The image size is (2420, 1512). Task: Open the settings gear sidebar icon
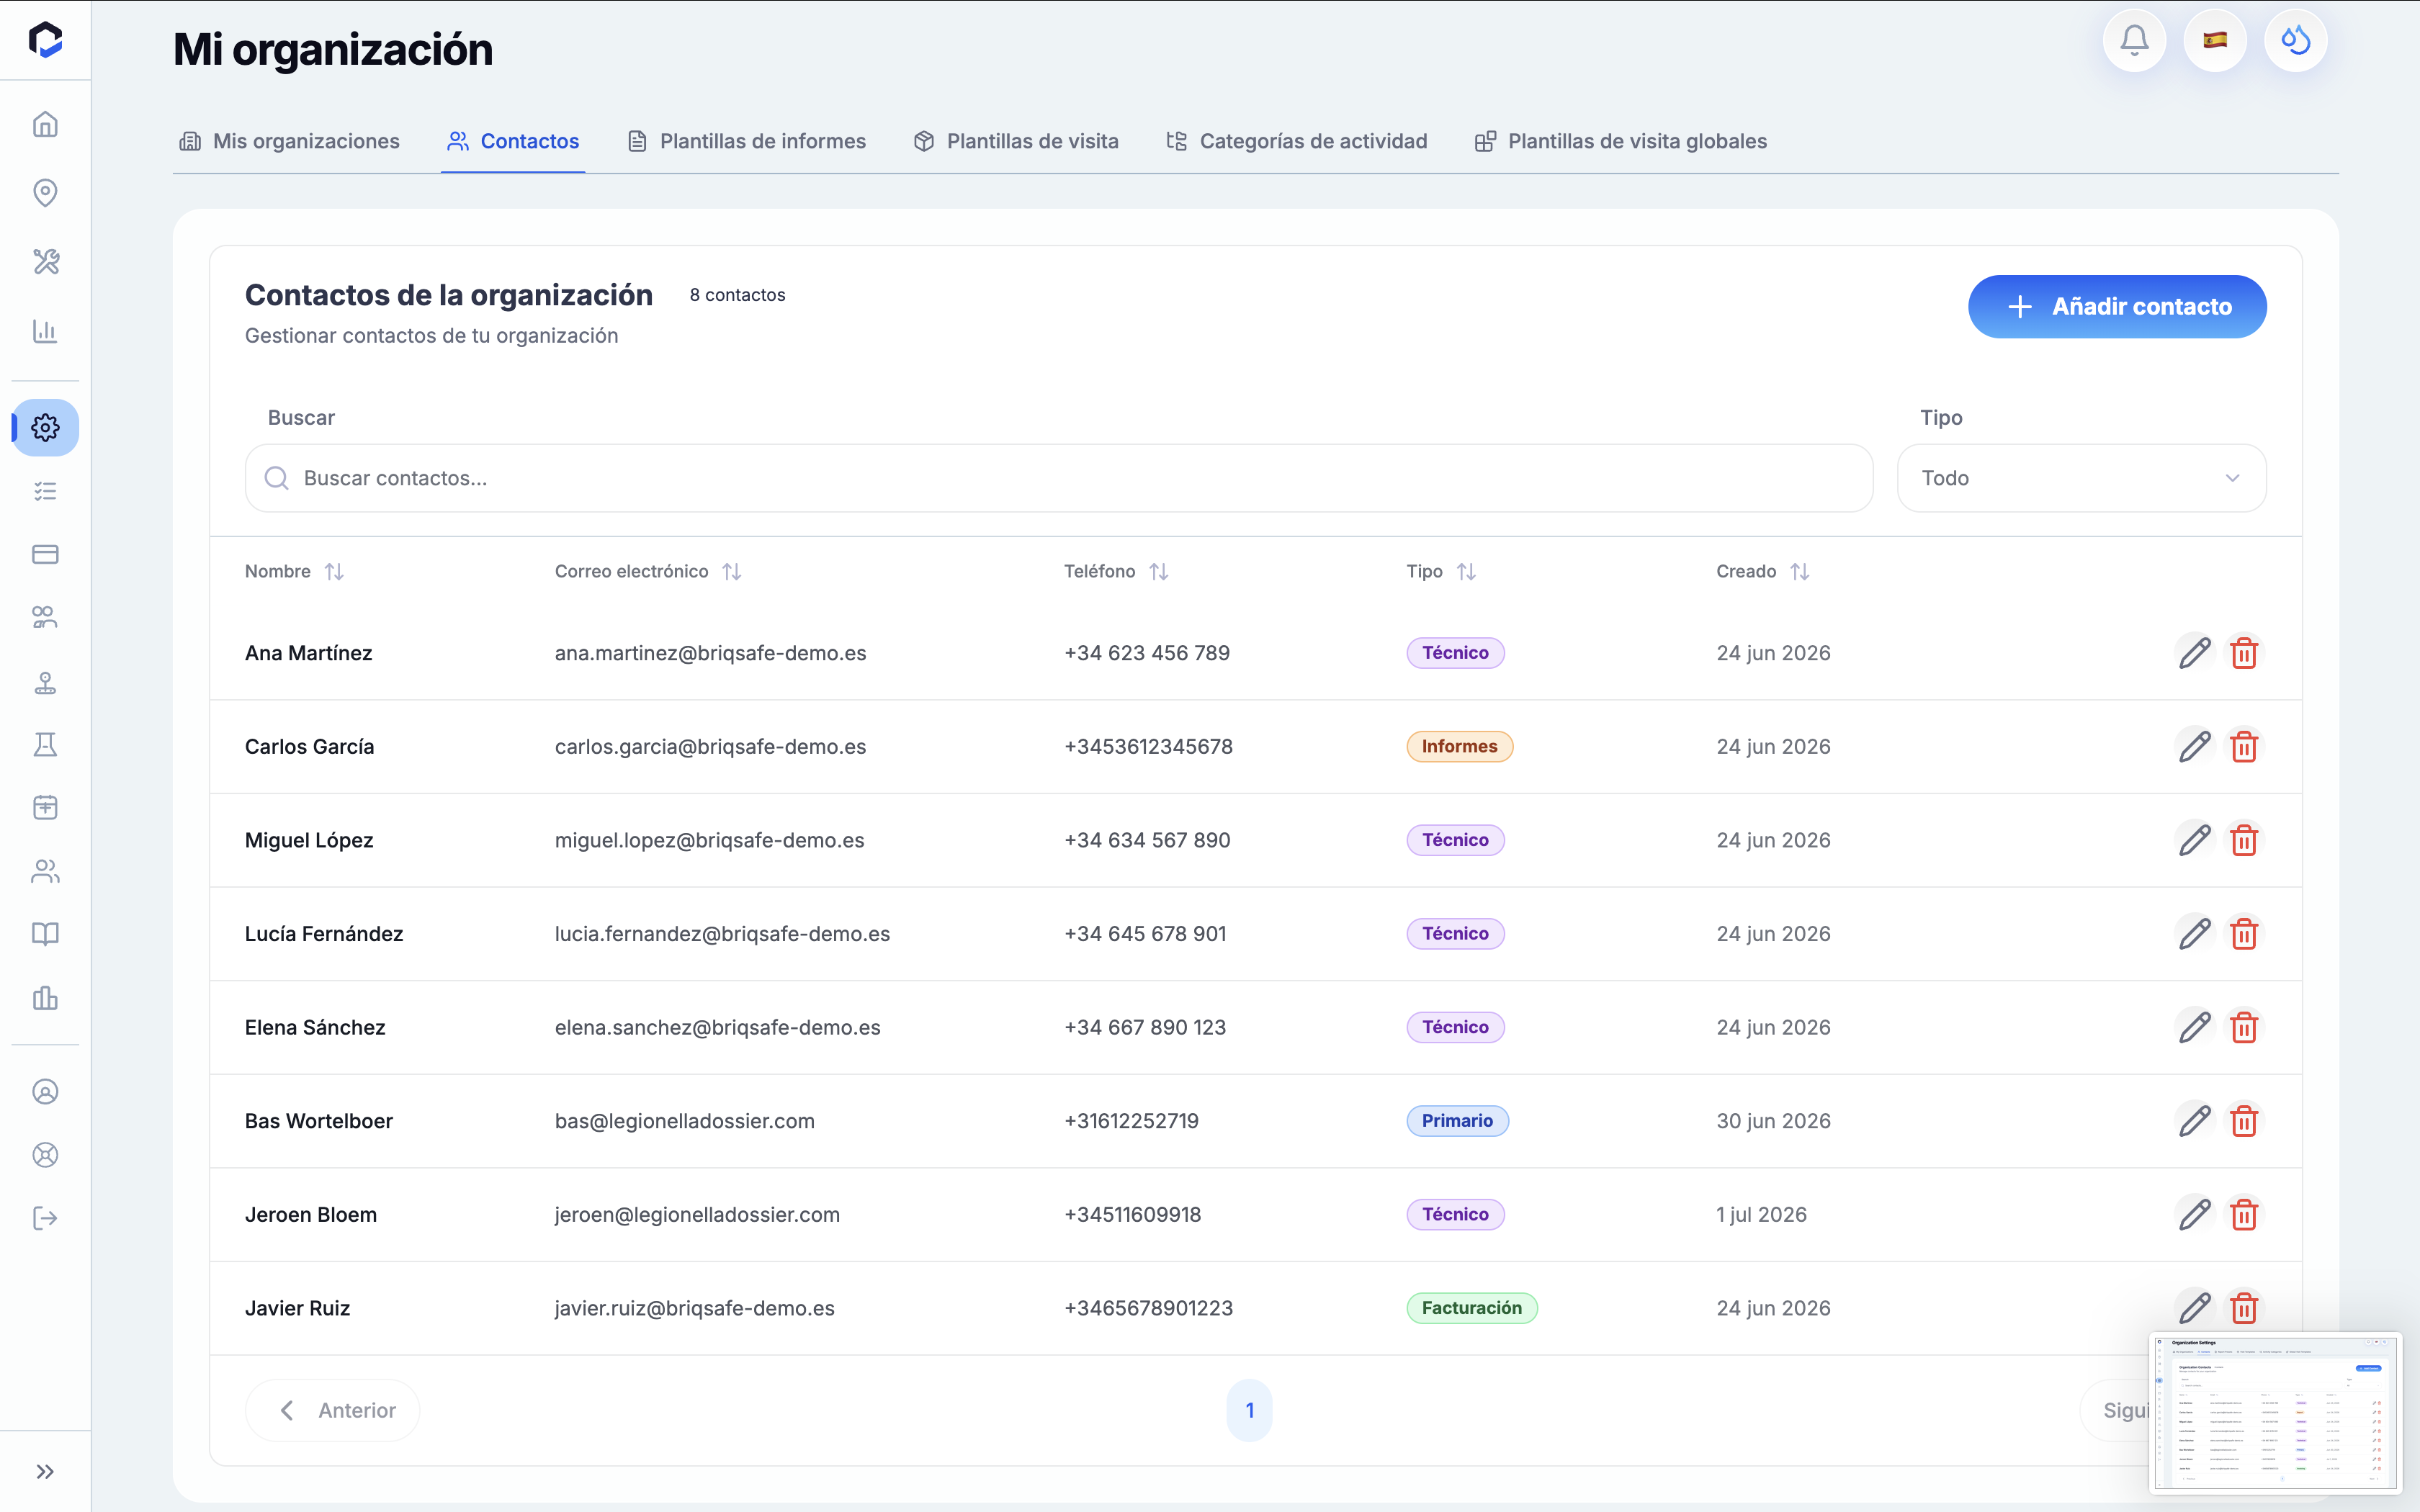click(45, 428)
